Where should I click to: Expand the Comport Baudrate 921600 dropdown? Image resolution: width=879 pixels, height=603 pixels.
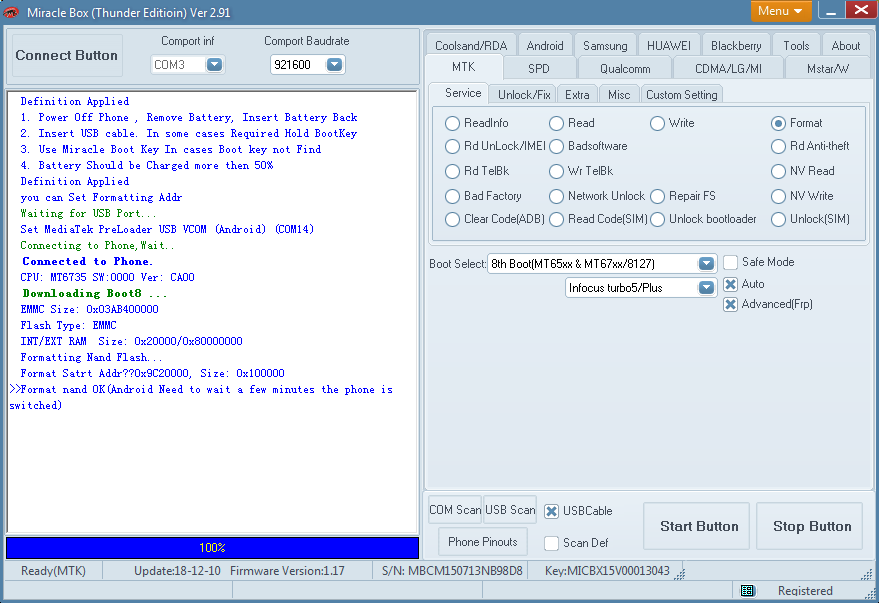334,64
